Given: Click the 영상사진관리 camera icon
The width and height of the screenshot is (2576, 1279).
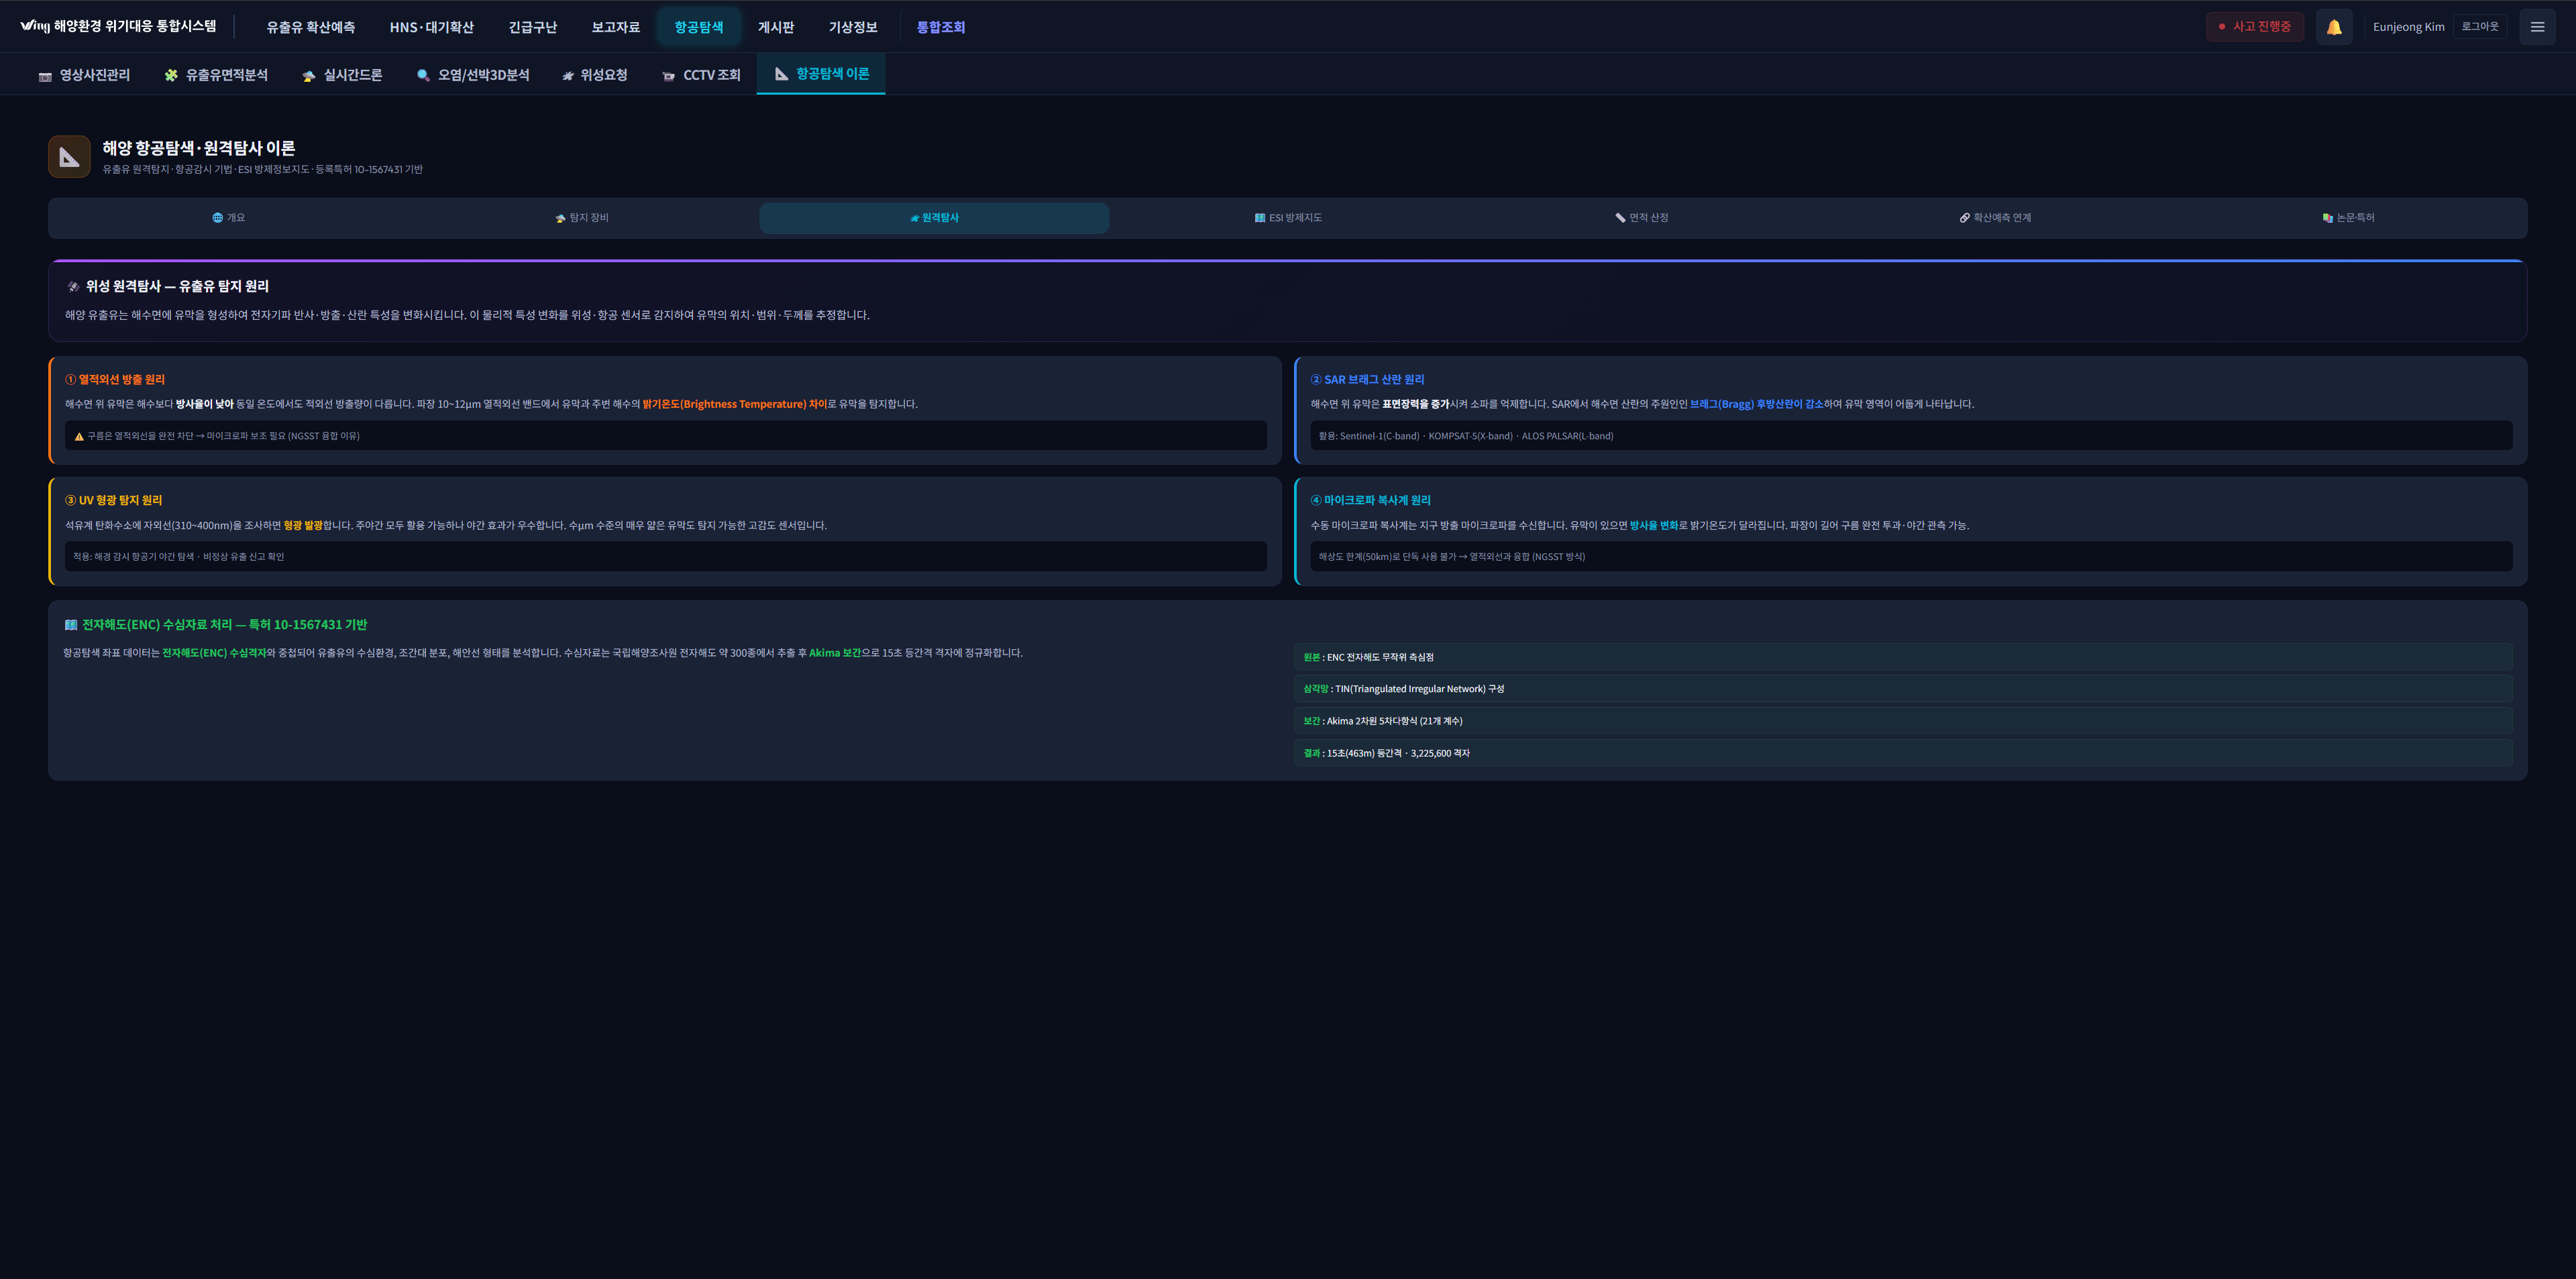Looking at the screenshot, I should click(x=45, y=76).
